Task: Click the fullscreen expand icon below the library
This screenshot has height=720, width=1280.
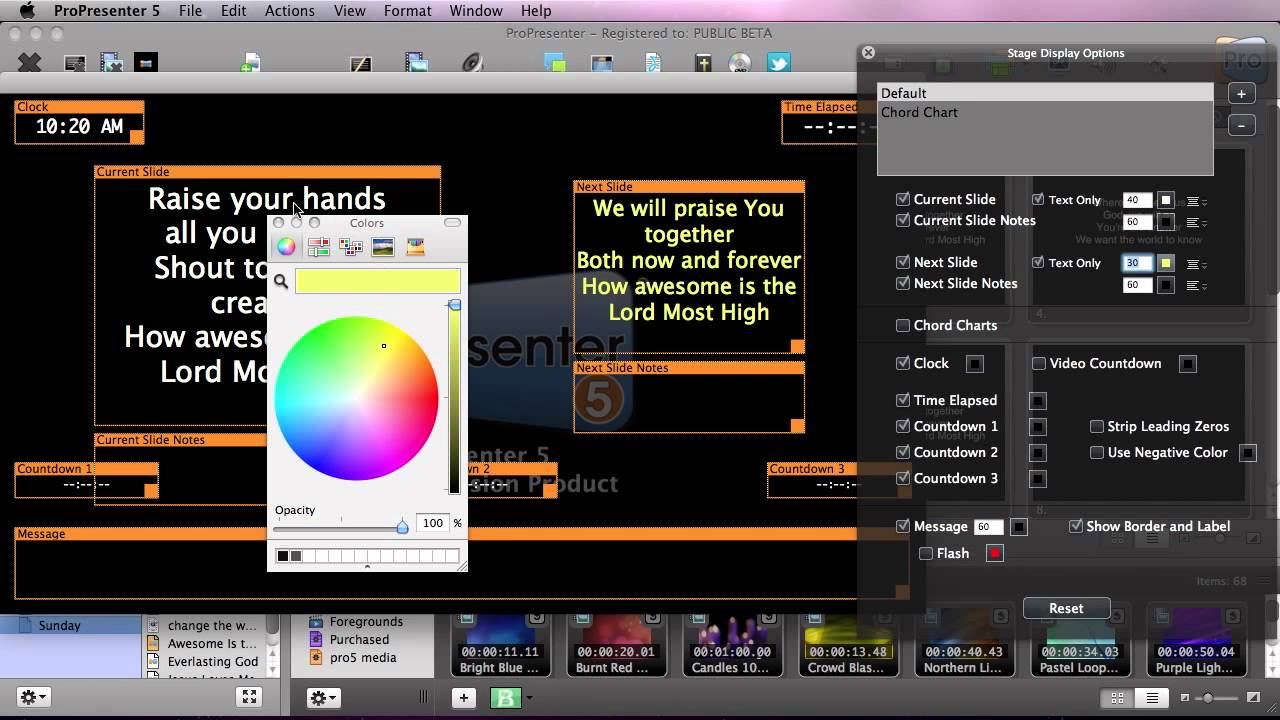Action: 250,697
